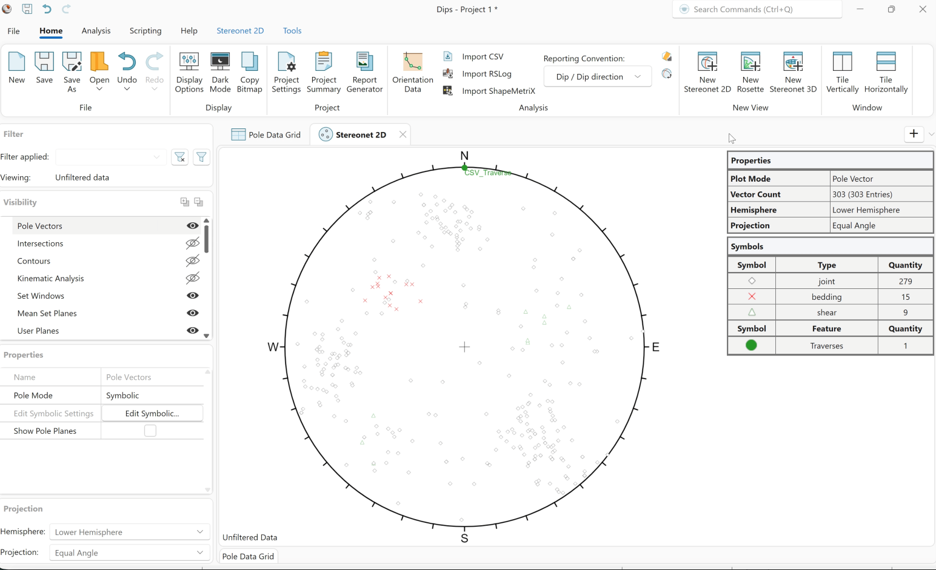Create New Rosette view
This screenshot has height=570, width=936.
click(750, 71)
